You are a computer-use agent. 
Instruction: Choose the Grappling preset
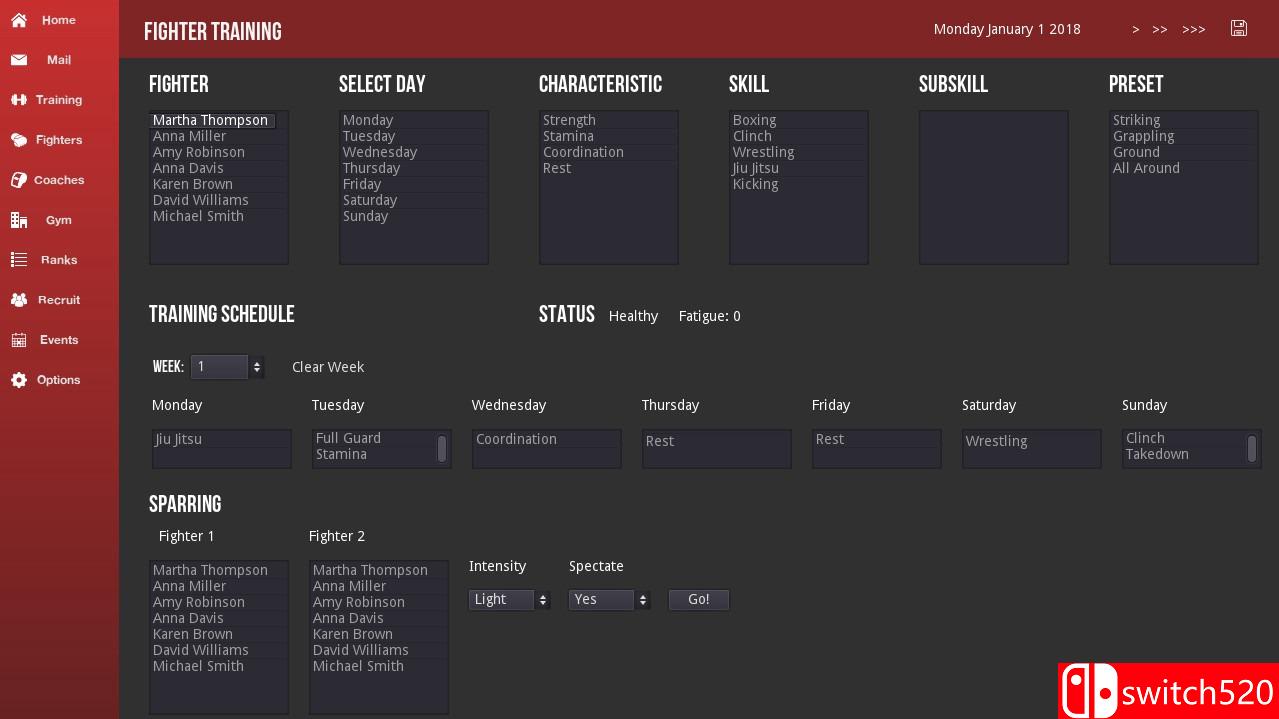pos(1143,136)
